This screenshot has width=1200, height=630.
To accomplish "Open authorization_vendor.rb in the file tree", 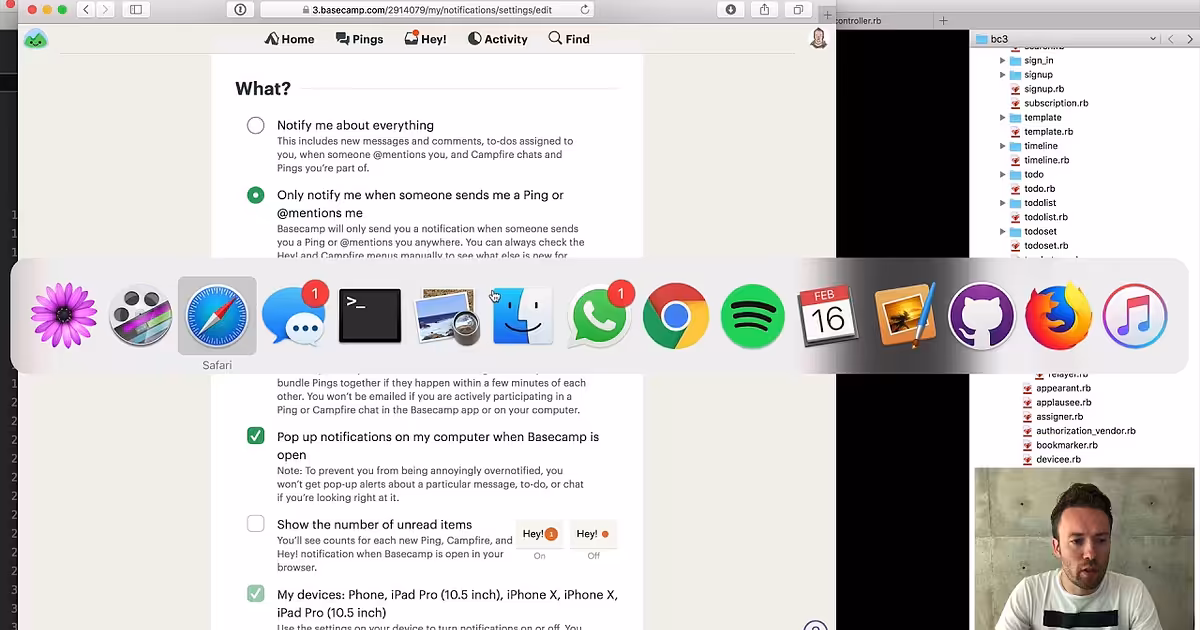I will point(1085,431).
